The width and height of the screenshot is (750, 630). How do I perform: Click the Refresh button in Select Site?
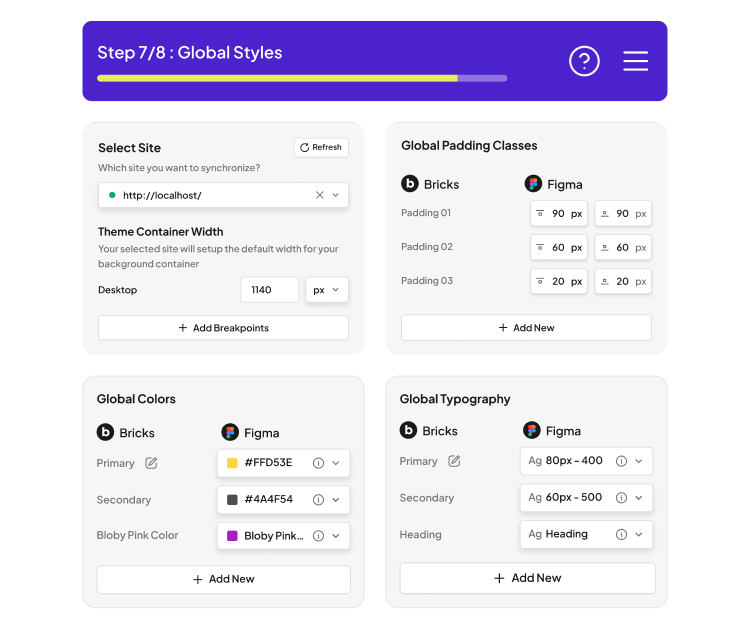(x=321, y=147)
